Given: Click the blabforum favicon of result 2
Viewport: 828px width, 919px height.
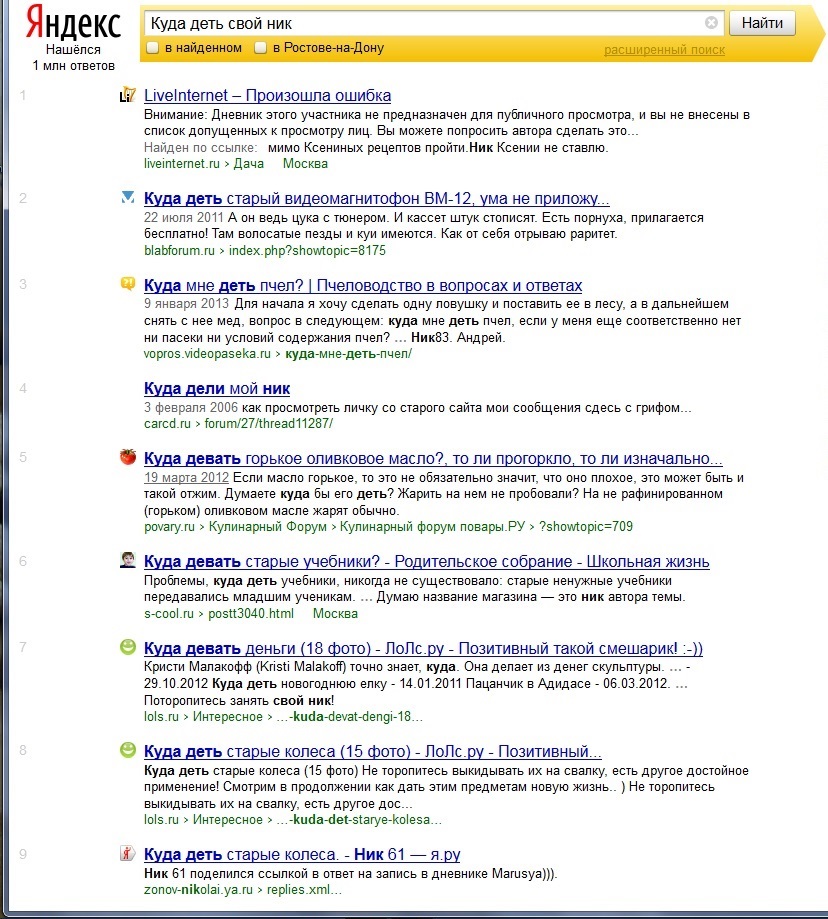Looking at the screenshot, I should 128,198.
